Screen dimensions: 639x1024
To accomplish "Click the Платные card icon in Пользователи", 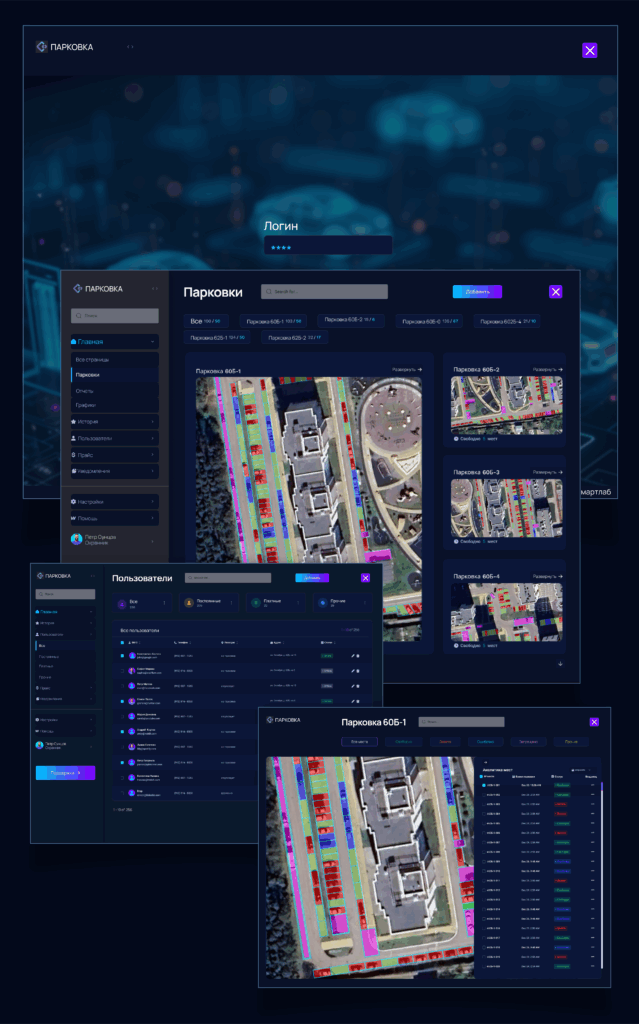I will coord(255,603).
